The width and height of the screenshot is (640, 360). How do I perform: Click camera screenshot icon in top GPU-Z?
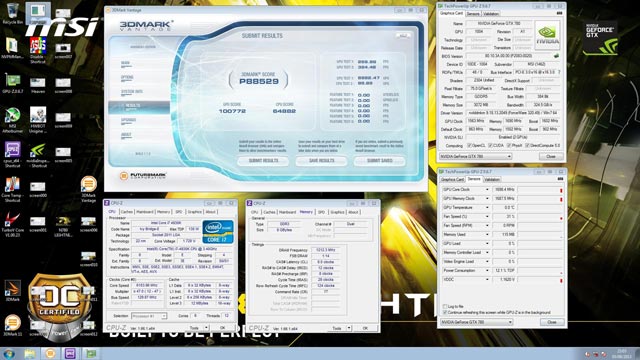(x=559, y=13)
